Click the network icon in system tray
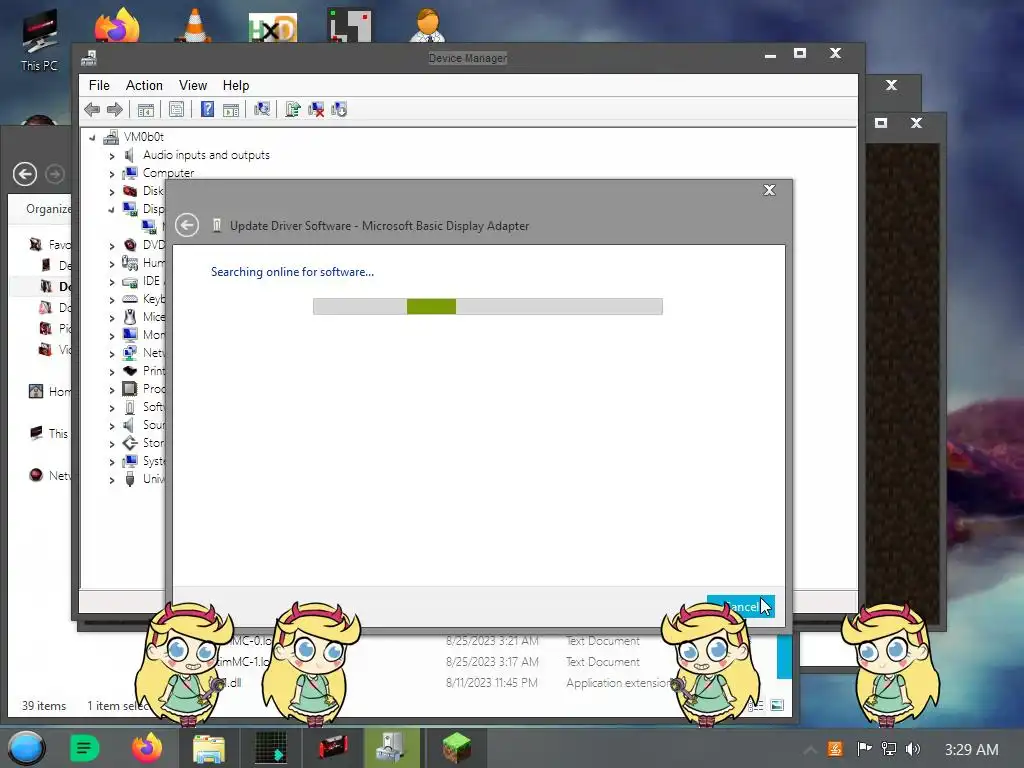The image size is (1024, 768). pyautogui.click(x=889, y=749)
